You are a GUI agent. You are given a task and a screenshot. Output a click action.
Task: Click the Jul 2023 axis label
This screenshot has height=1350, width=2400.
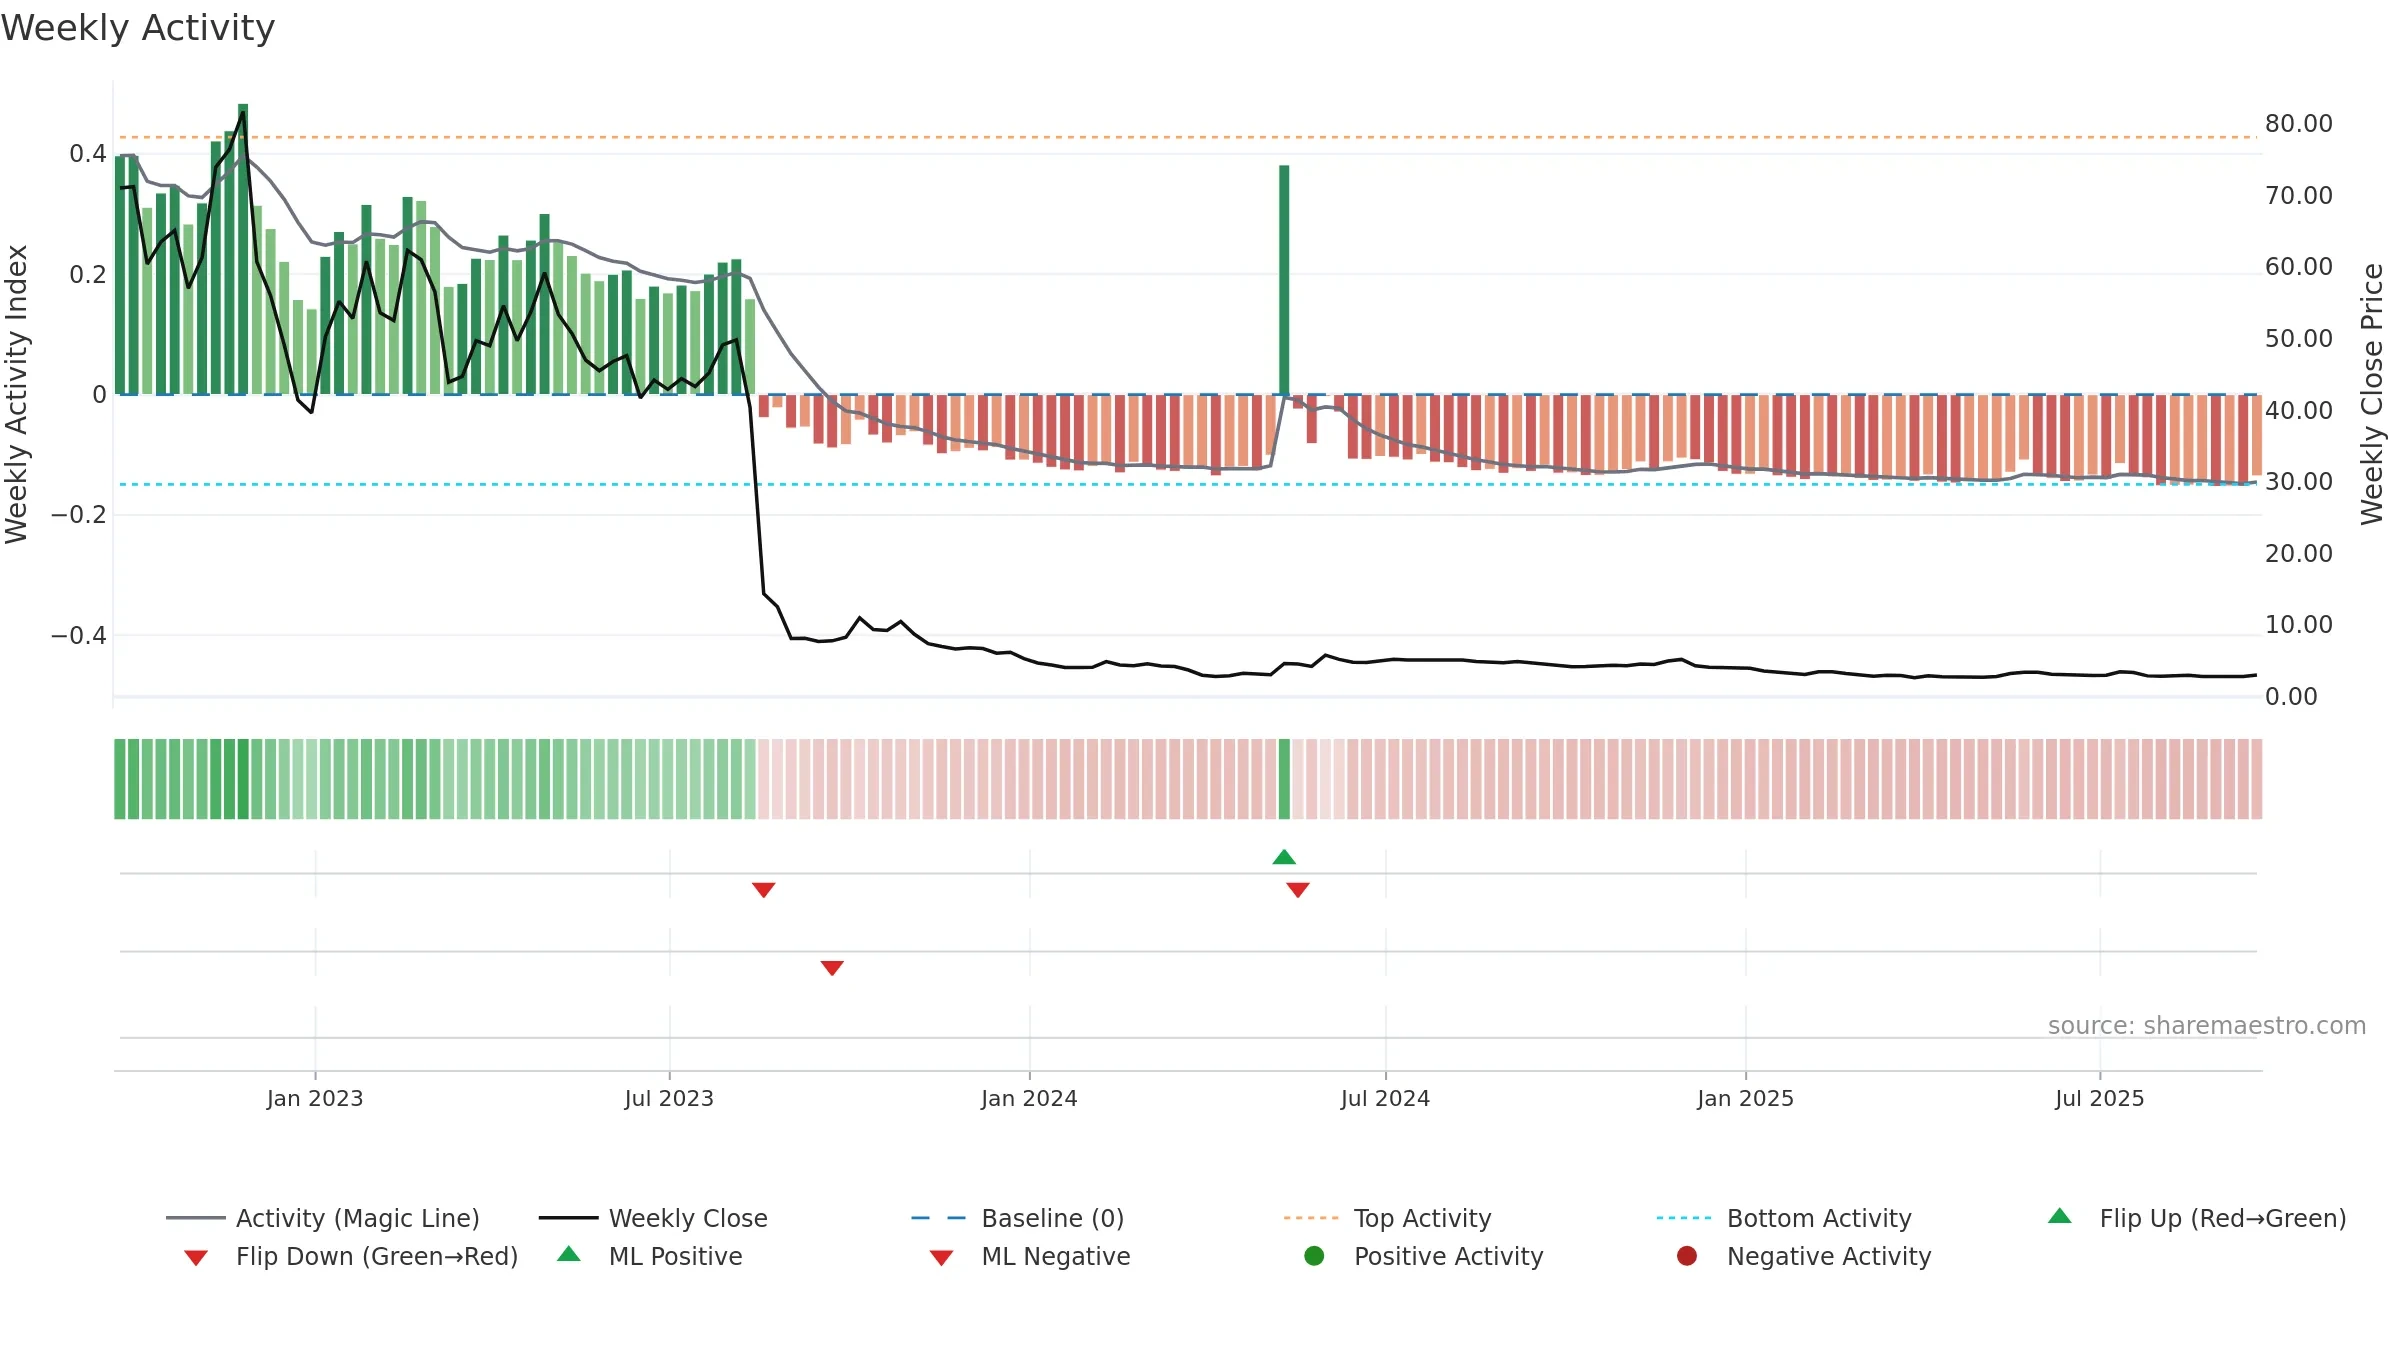[669, 1099]
